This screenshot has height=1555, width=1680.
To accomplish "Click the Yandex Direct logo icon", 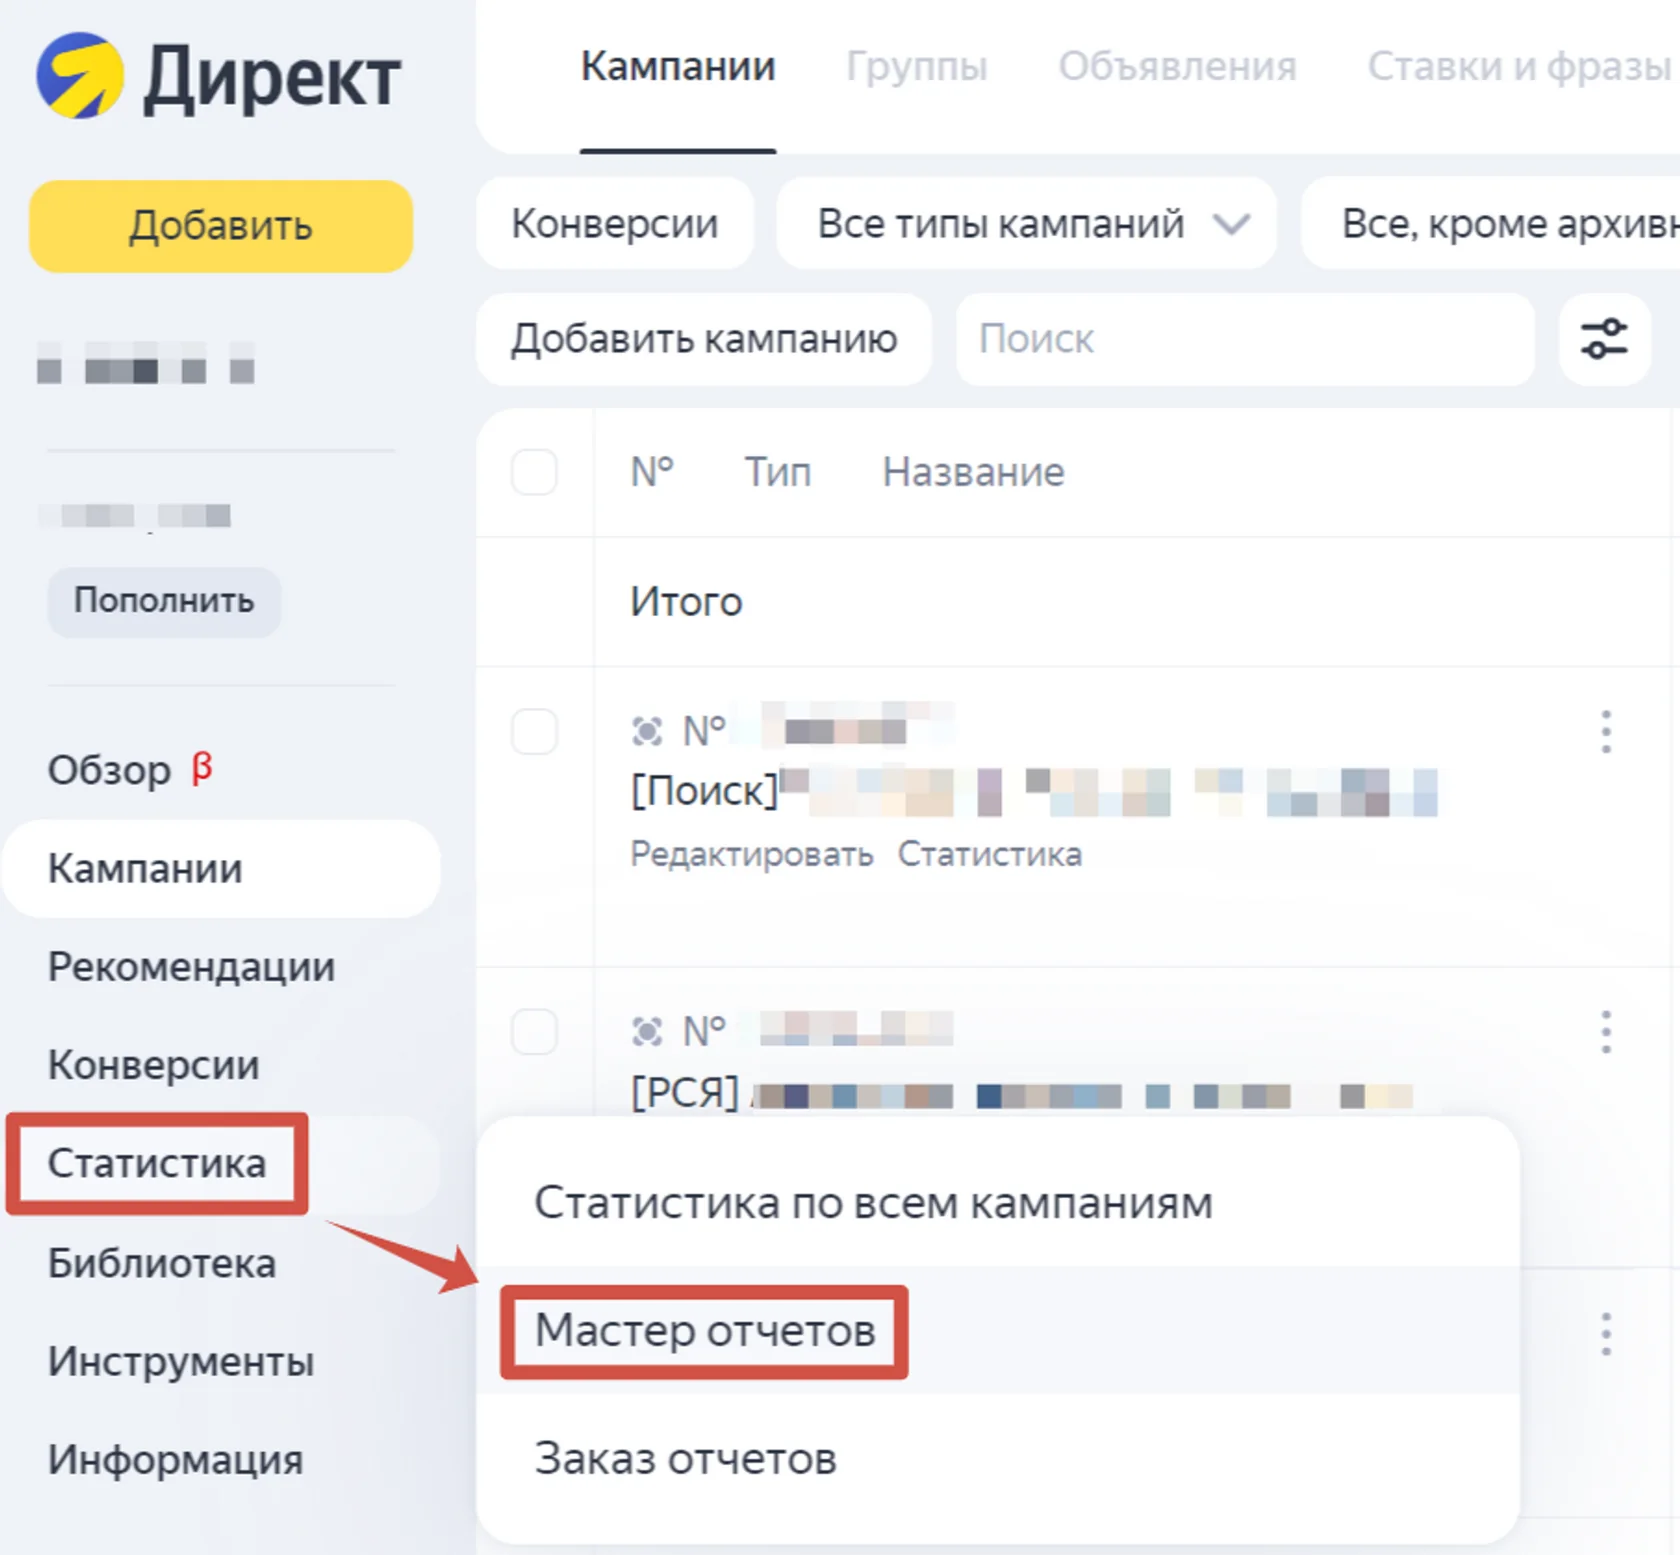I will [x=80, y=76].
